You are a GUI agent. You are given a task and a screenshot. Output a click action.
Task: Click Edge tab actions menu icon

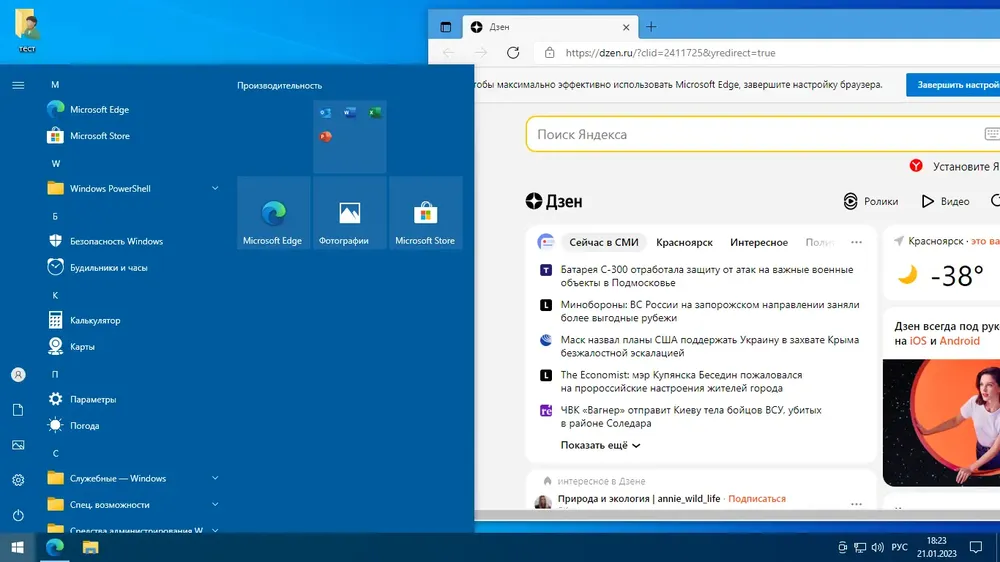pyautogui.click(x=446, y=27)
